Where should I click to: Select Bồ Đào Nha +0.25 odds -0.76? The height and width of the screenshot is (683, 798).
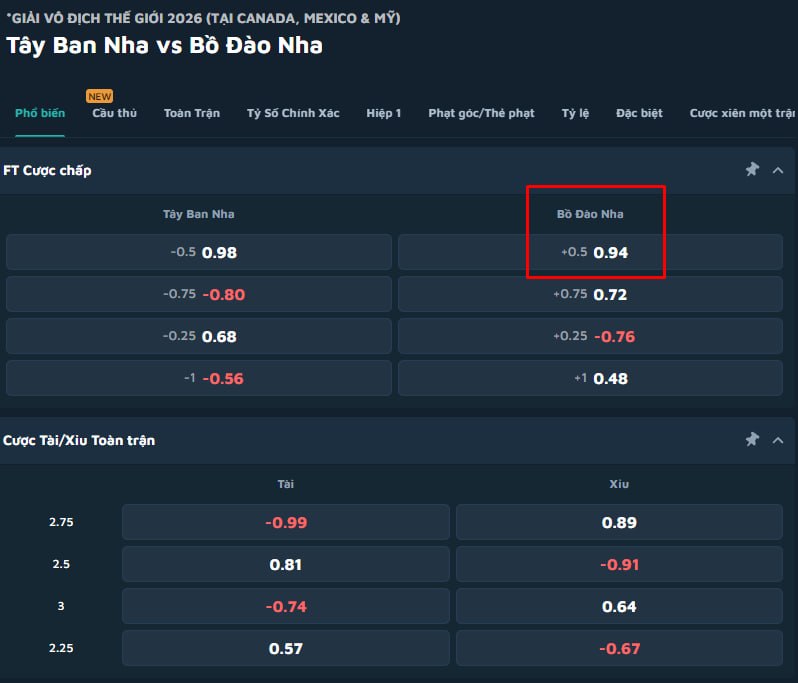590,336
